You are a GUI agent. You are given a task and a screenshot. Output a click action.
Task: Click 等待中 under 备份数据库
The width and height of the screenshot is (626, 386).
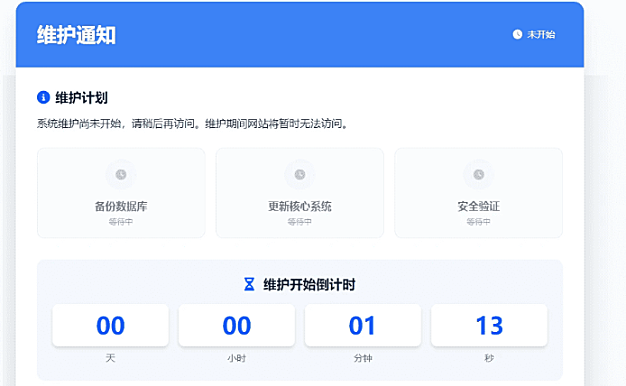click(121, 222)
